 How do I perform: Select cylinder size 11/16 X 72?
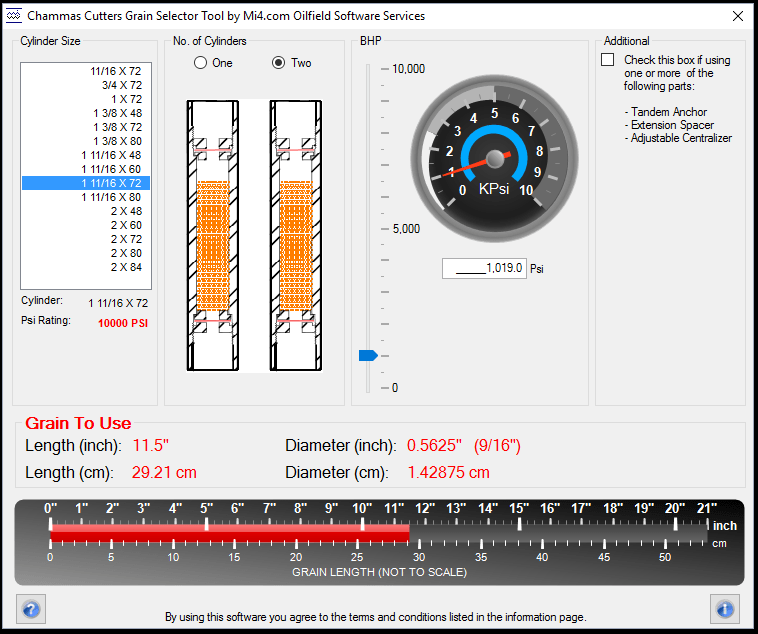[86, 71]
